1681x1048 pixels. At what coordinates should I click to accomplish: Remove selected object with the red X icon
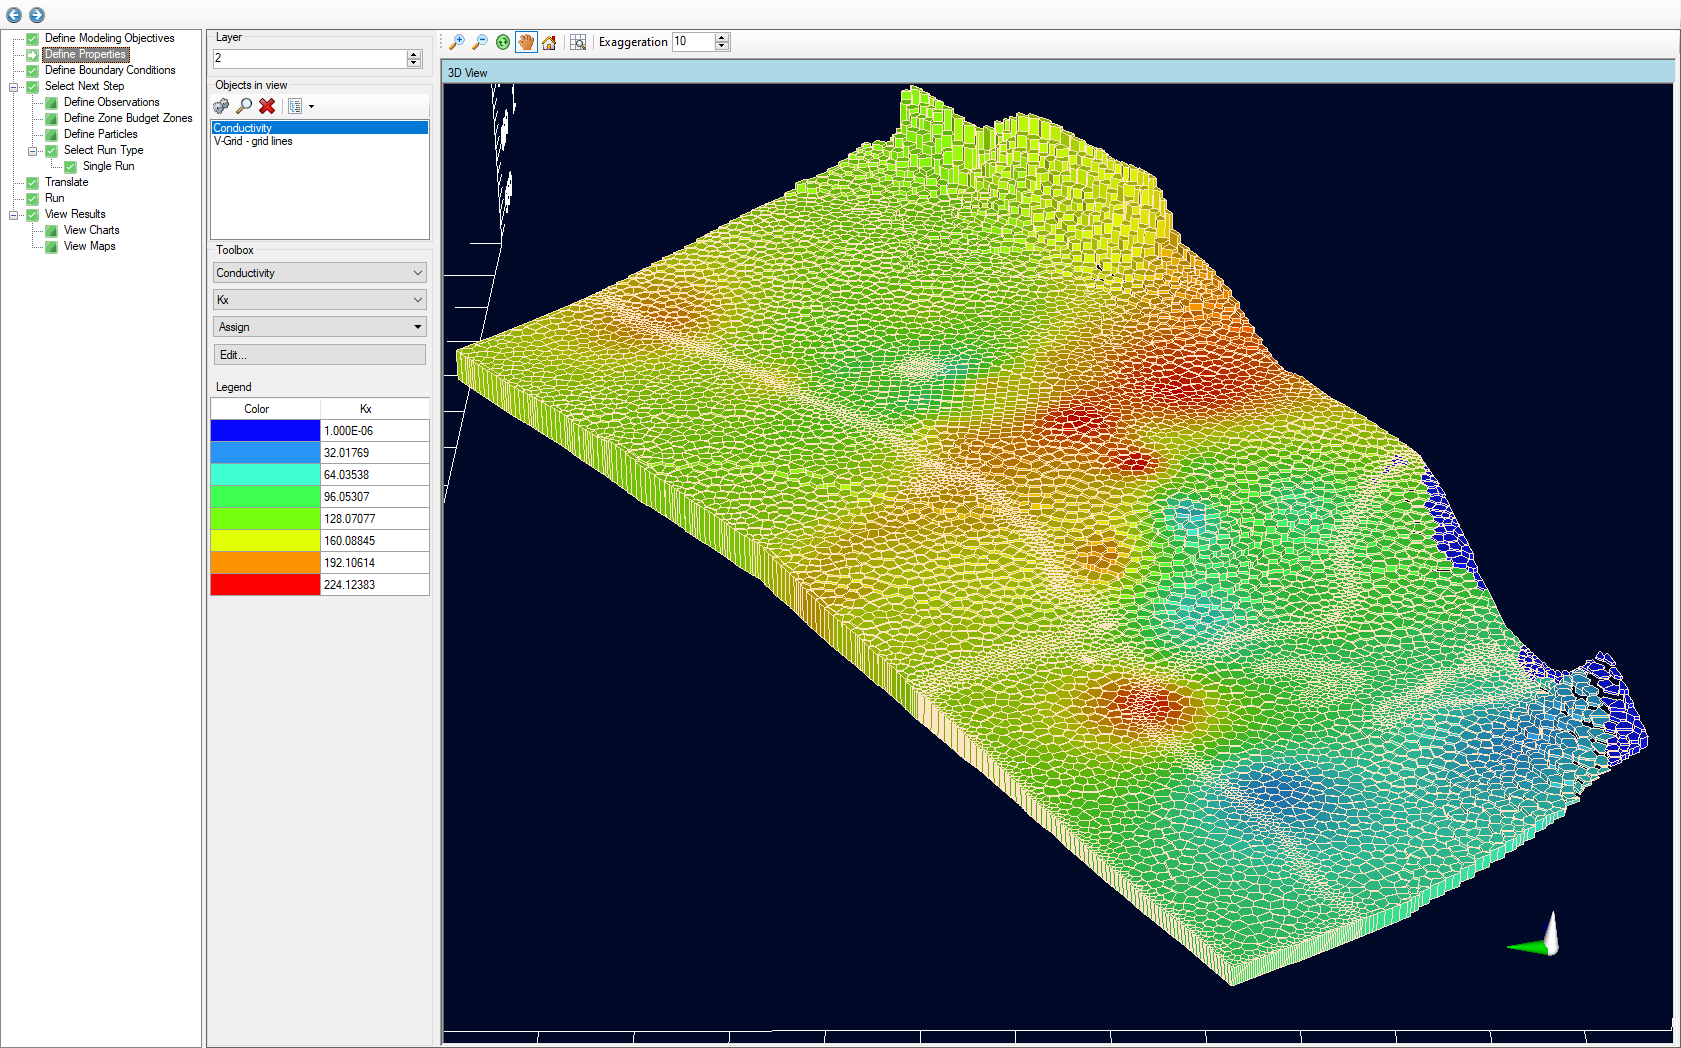[x=266, y=106]
